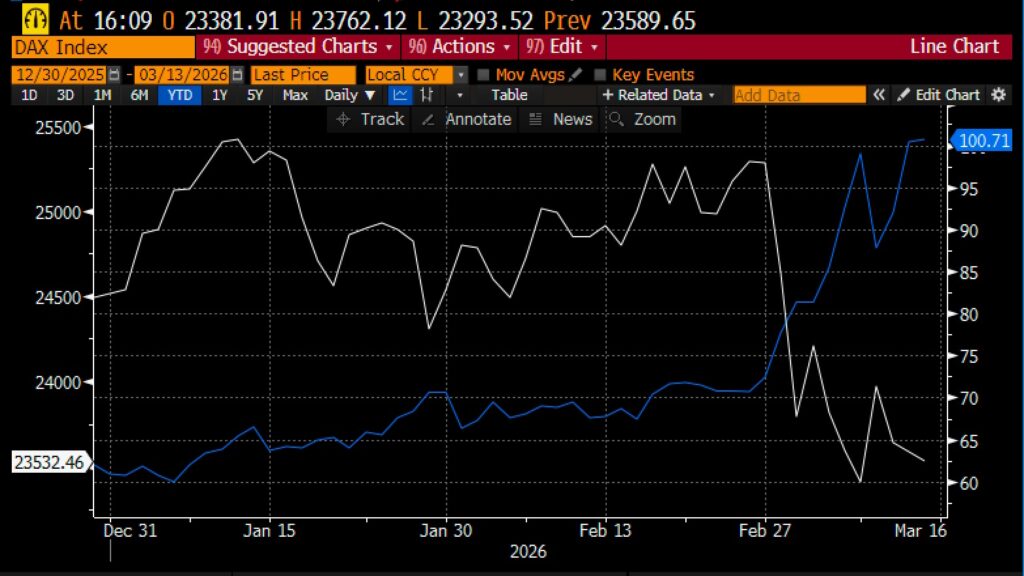Expand the Related Data dropdown
The image size is (1024, 576).
[x=658, y=95]
